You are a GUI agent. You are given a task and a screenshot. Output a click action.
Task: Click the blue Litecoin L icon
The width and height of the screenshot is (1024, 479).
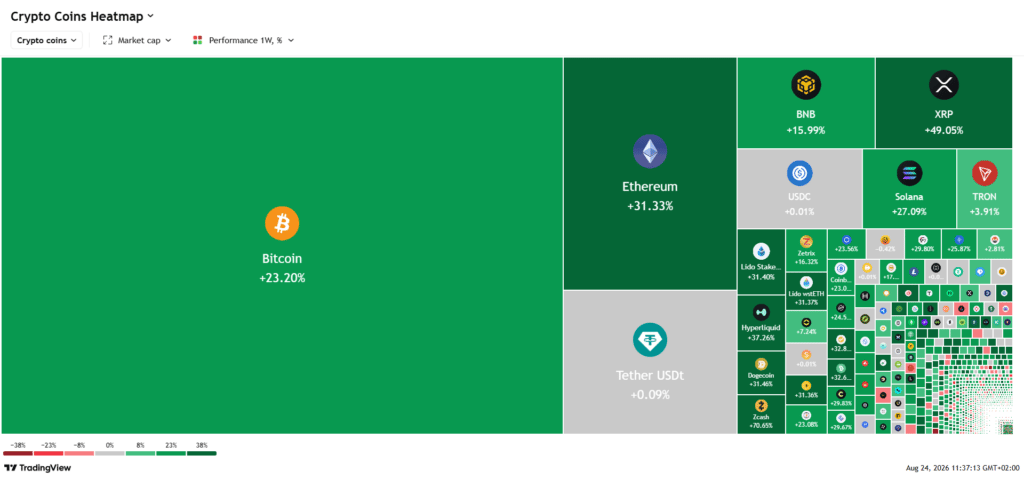tap(914, 271)
